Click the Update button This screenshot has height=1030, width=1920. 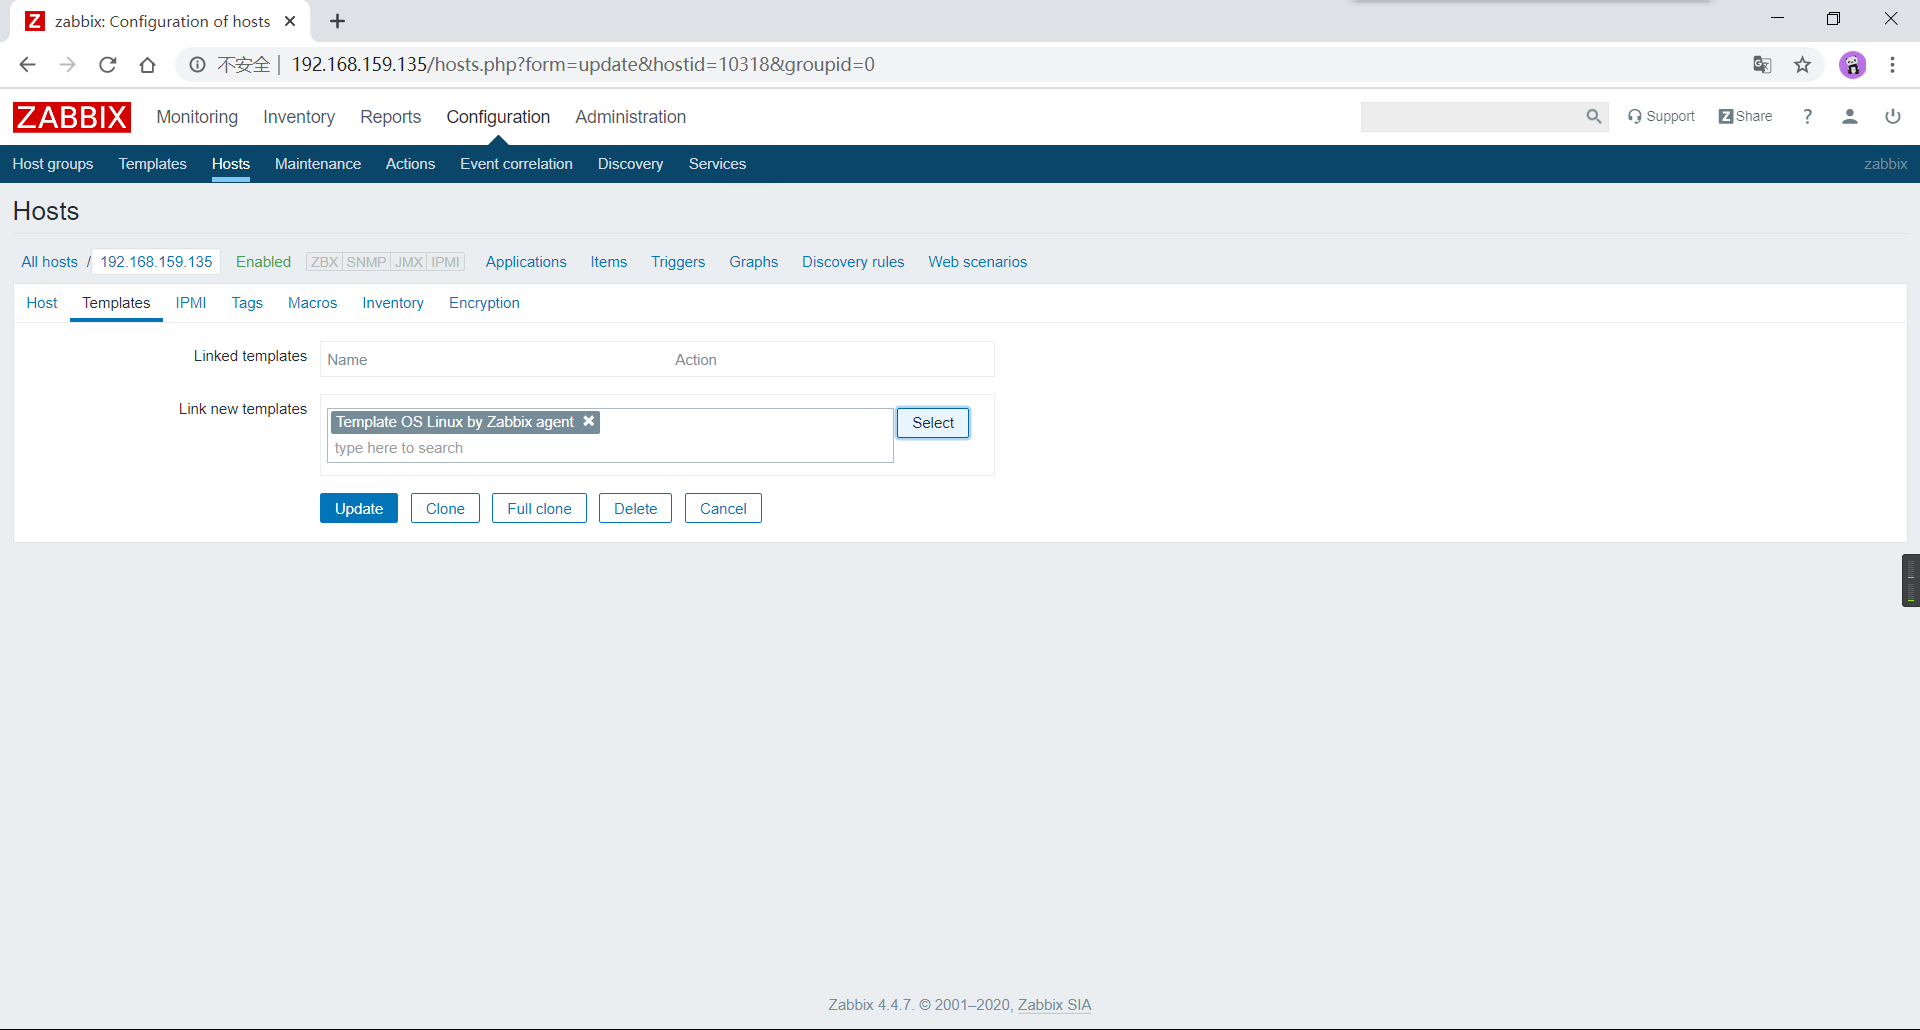point(359,508)
